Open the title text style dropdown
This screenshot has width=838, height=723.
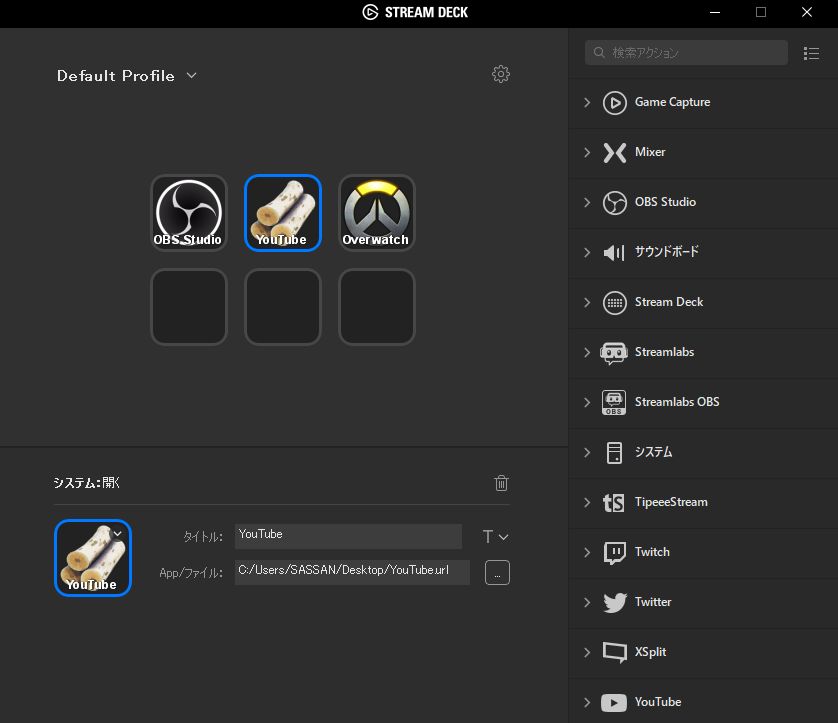(x=495, y=537)
